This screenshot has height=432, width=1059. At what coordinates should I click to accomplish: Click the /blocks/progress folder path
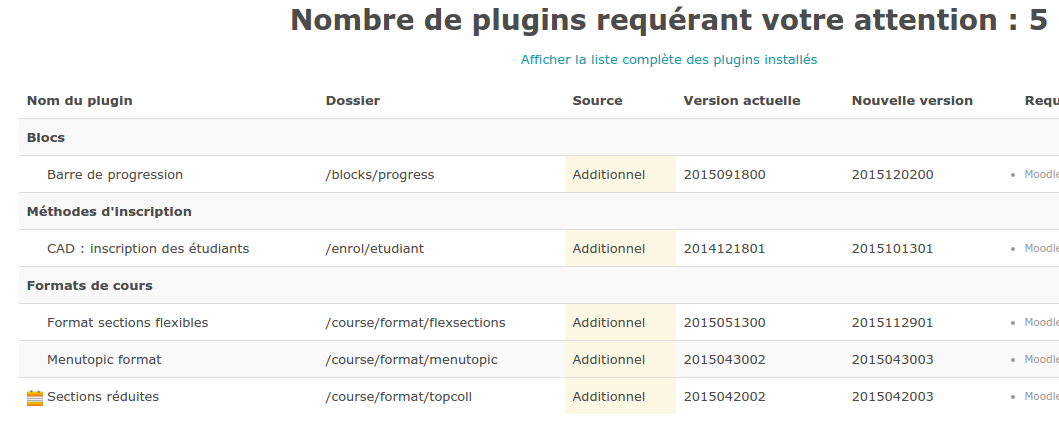(x=380, y=175)
